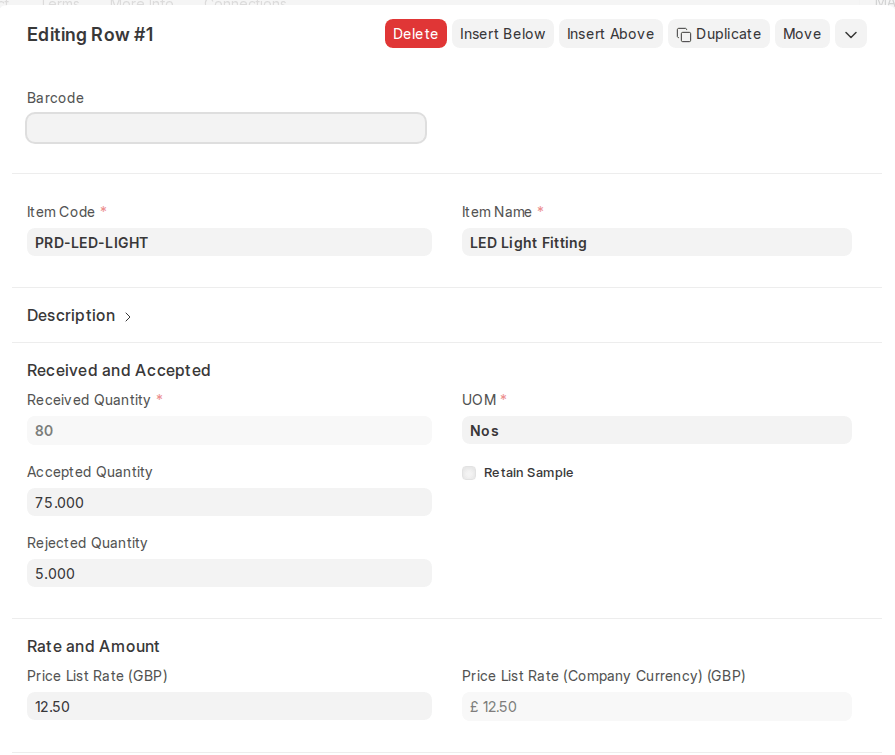Click the Insert Below button
895x755 pixels.
point(502,34)
